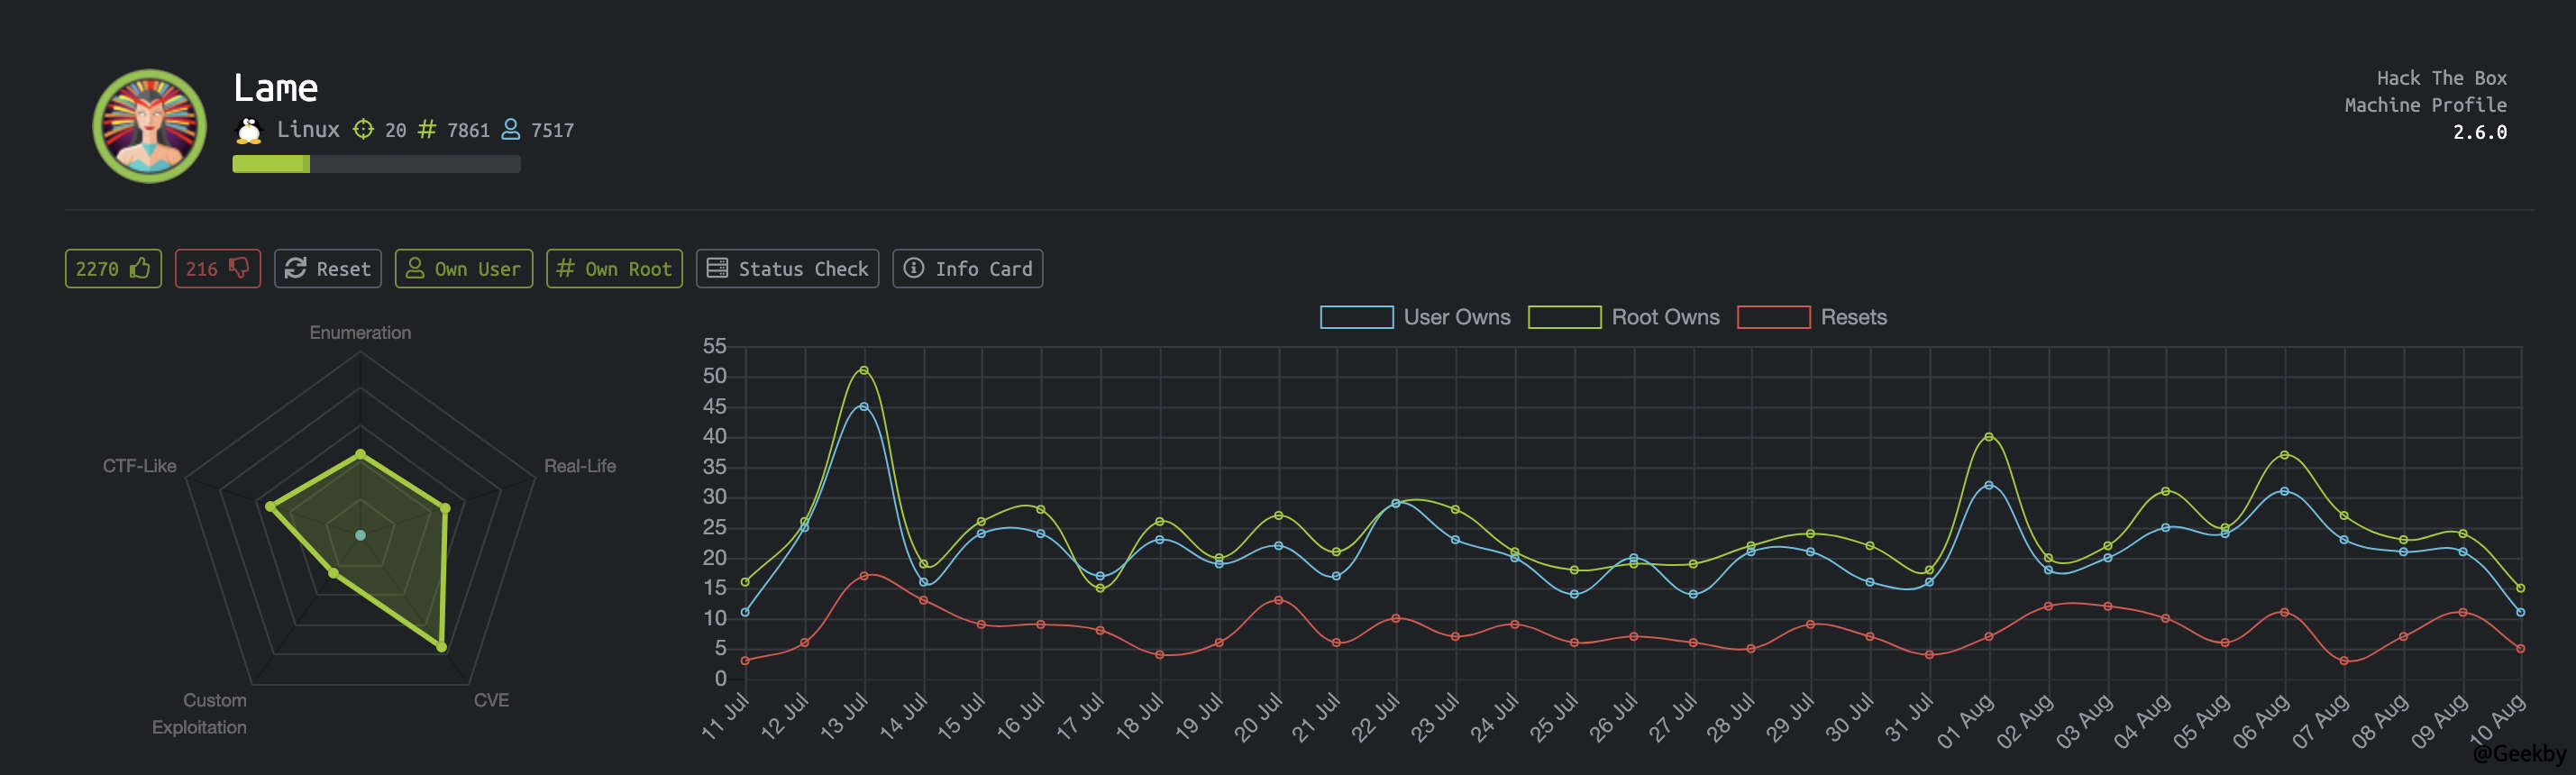Click the Linux penguin icon

tap(248, 130)
